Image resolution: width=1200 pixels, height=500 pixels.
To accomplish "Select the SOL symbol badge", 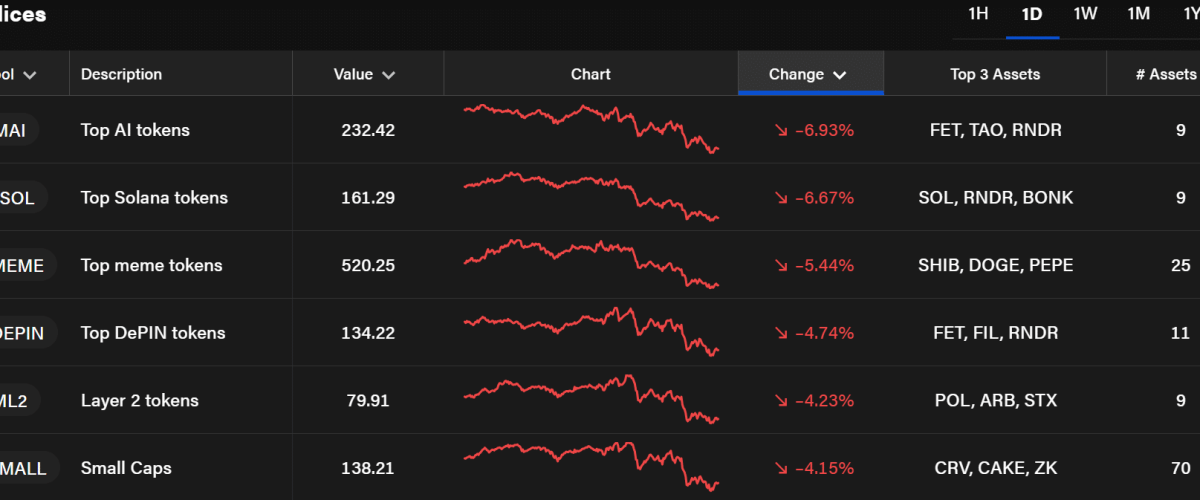I will click(x=18, y=198).
